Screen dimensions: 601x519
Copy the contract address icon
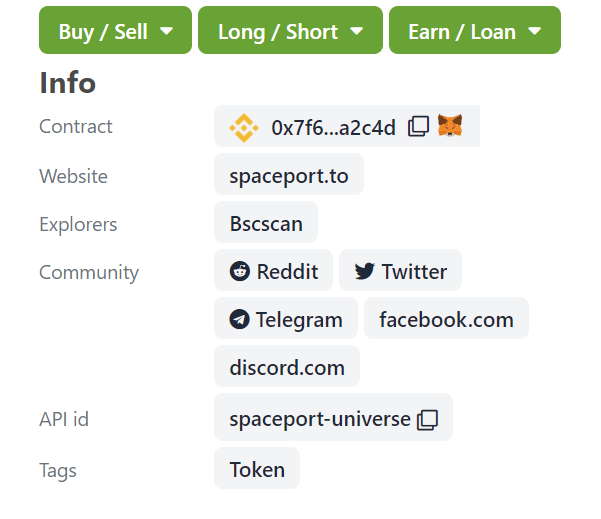(x=418, y=126)
